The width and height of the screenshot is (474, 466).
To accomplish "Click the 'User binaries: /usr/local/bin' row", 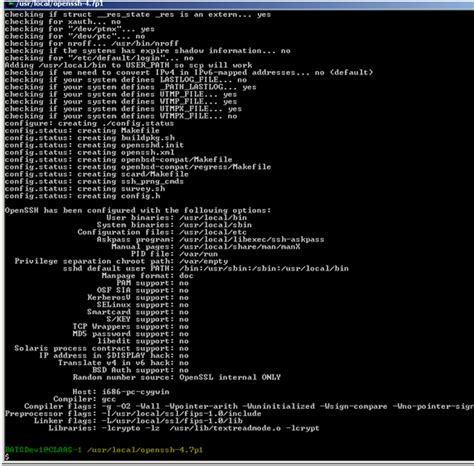I will tap(177, 218).
